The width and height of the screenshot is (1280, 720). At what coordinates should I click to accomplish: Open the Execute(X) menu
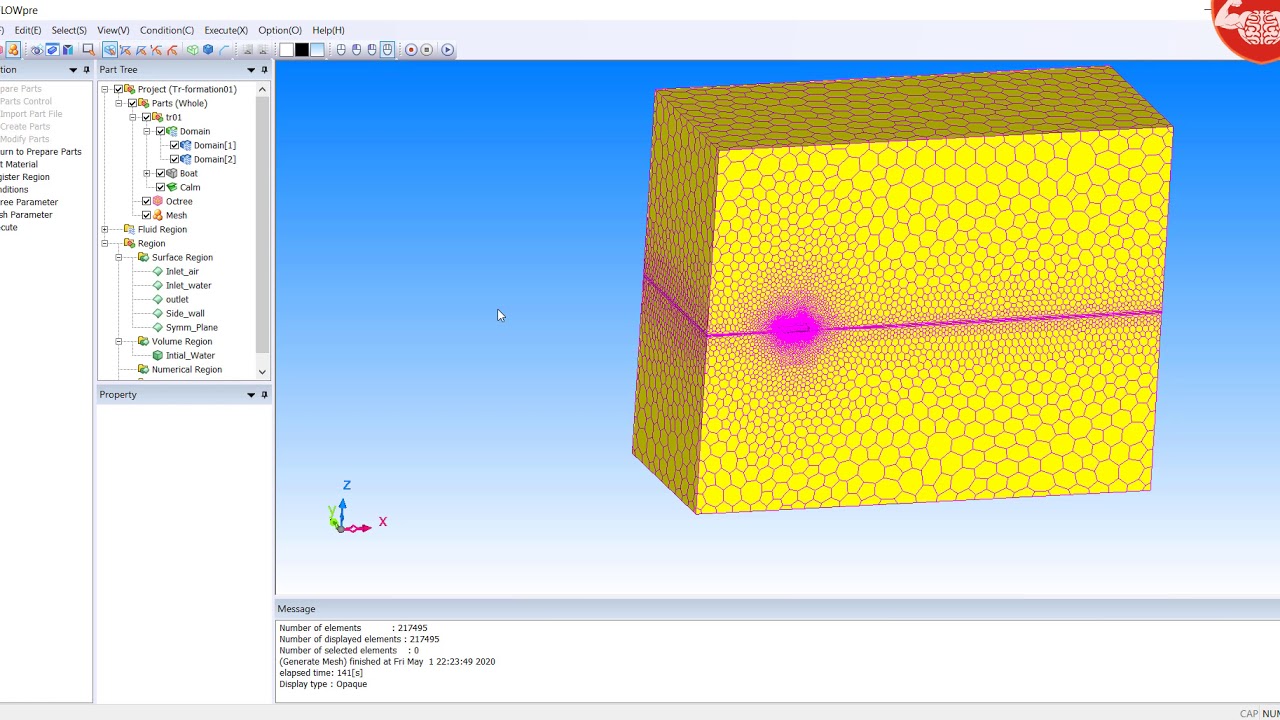(x=226, y=30)
